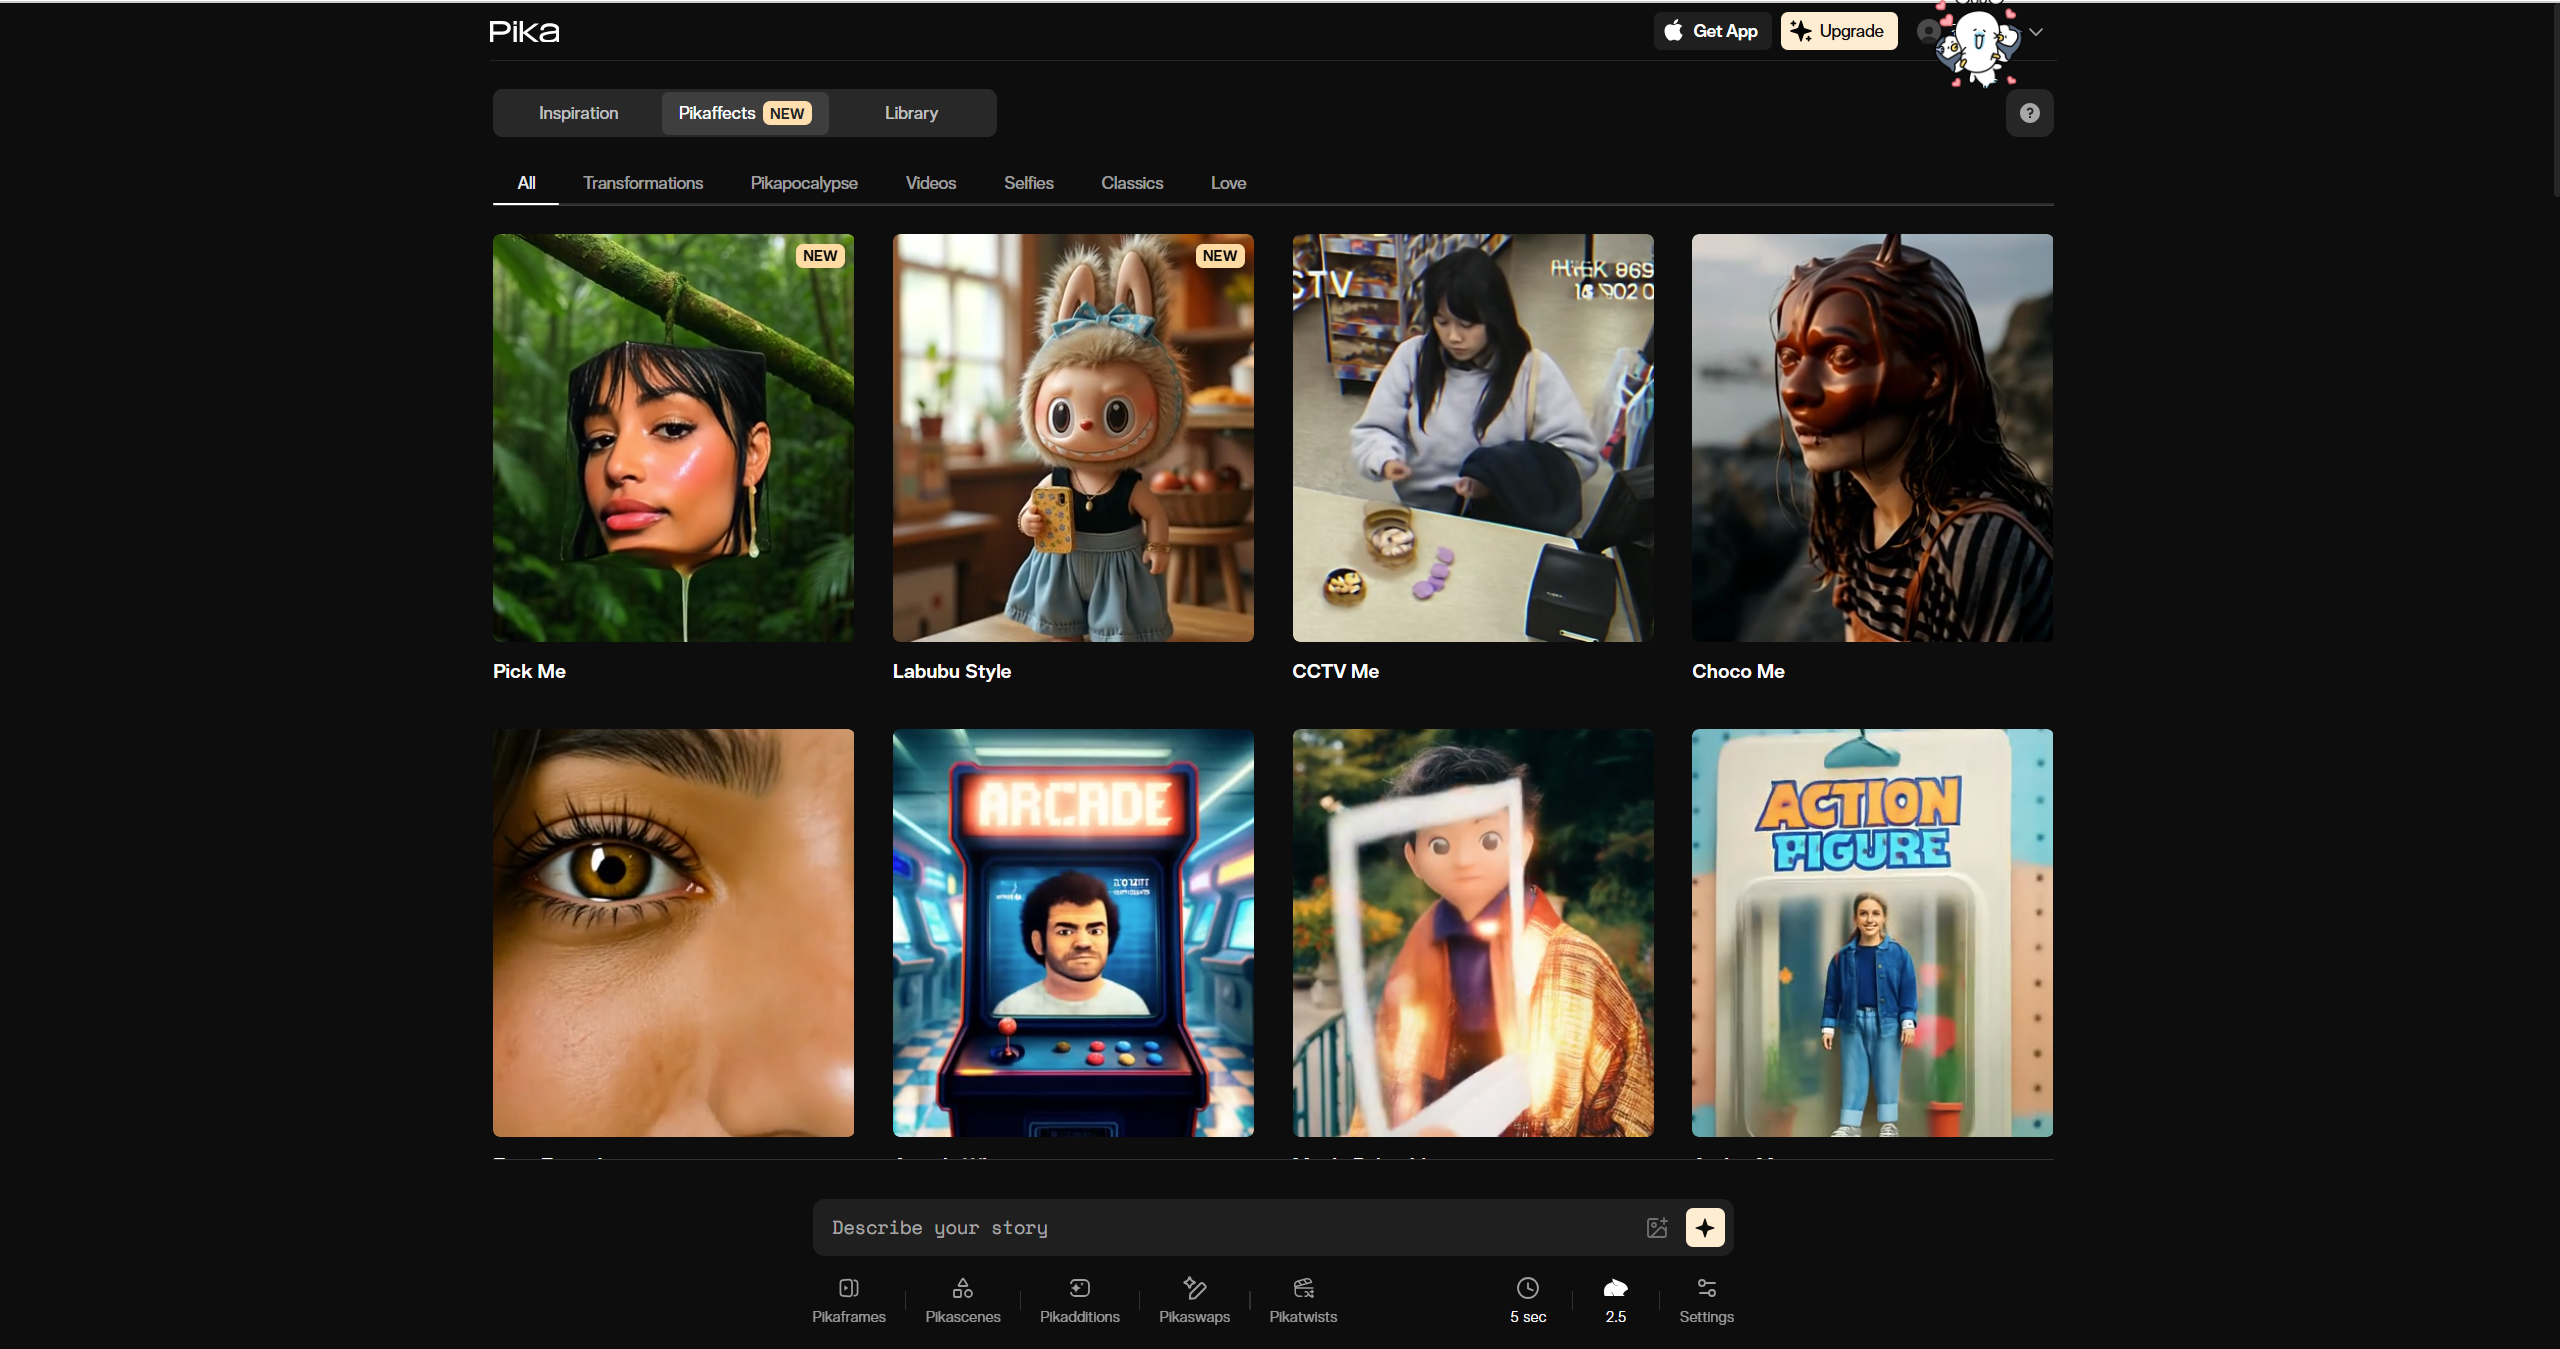Switch to the Inspiration tab

click(x=578, y=113)
